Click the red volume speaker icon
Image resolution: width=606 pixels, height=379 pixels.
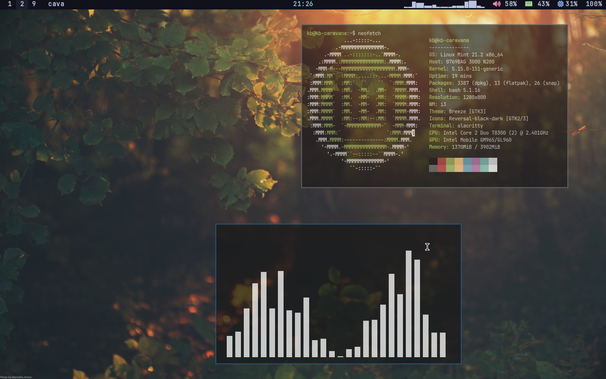click(x=497, y=4)
